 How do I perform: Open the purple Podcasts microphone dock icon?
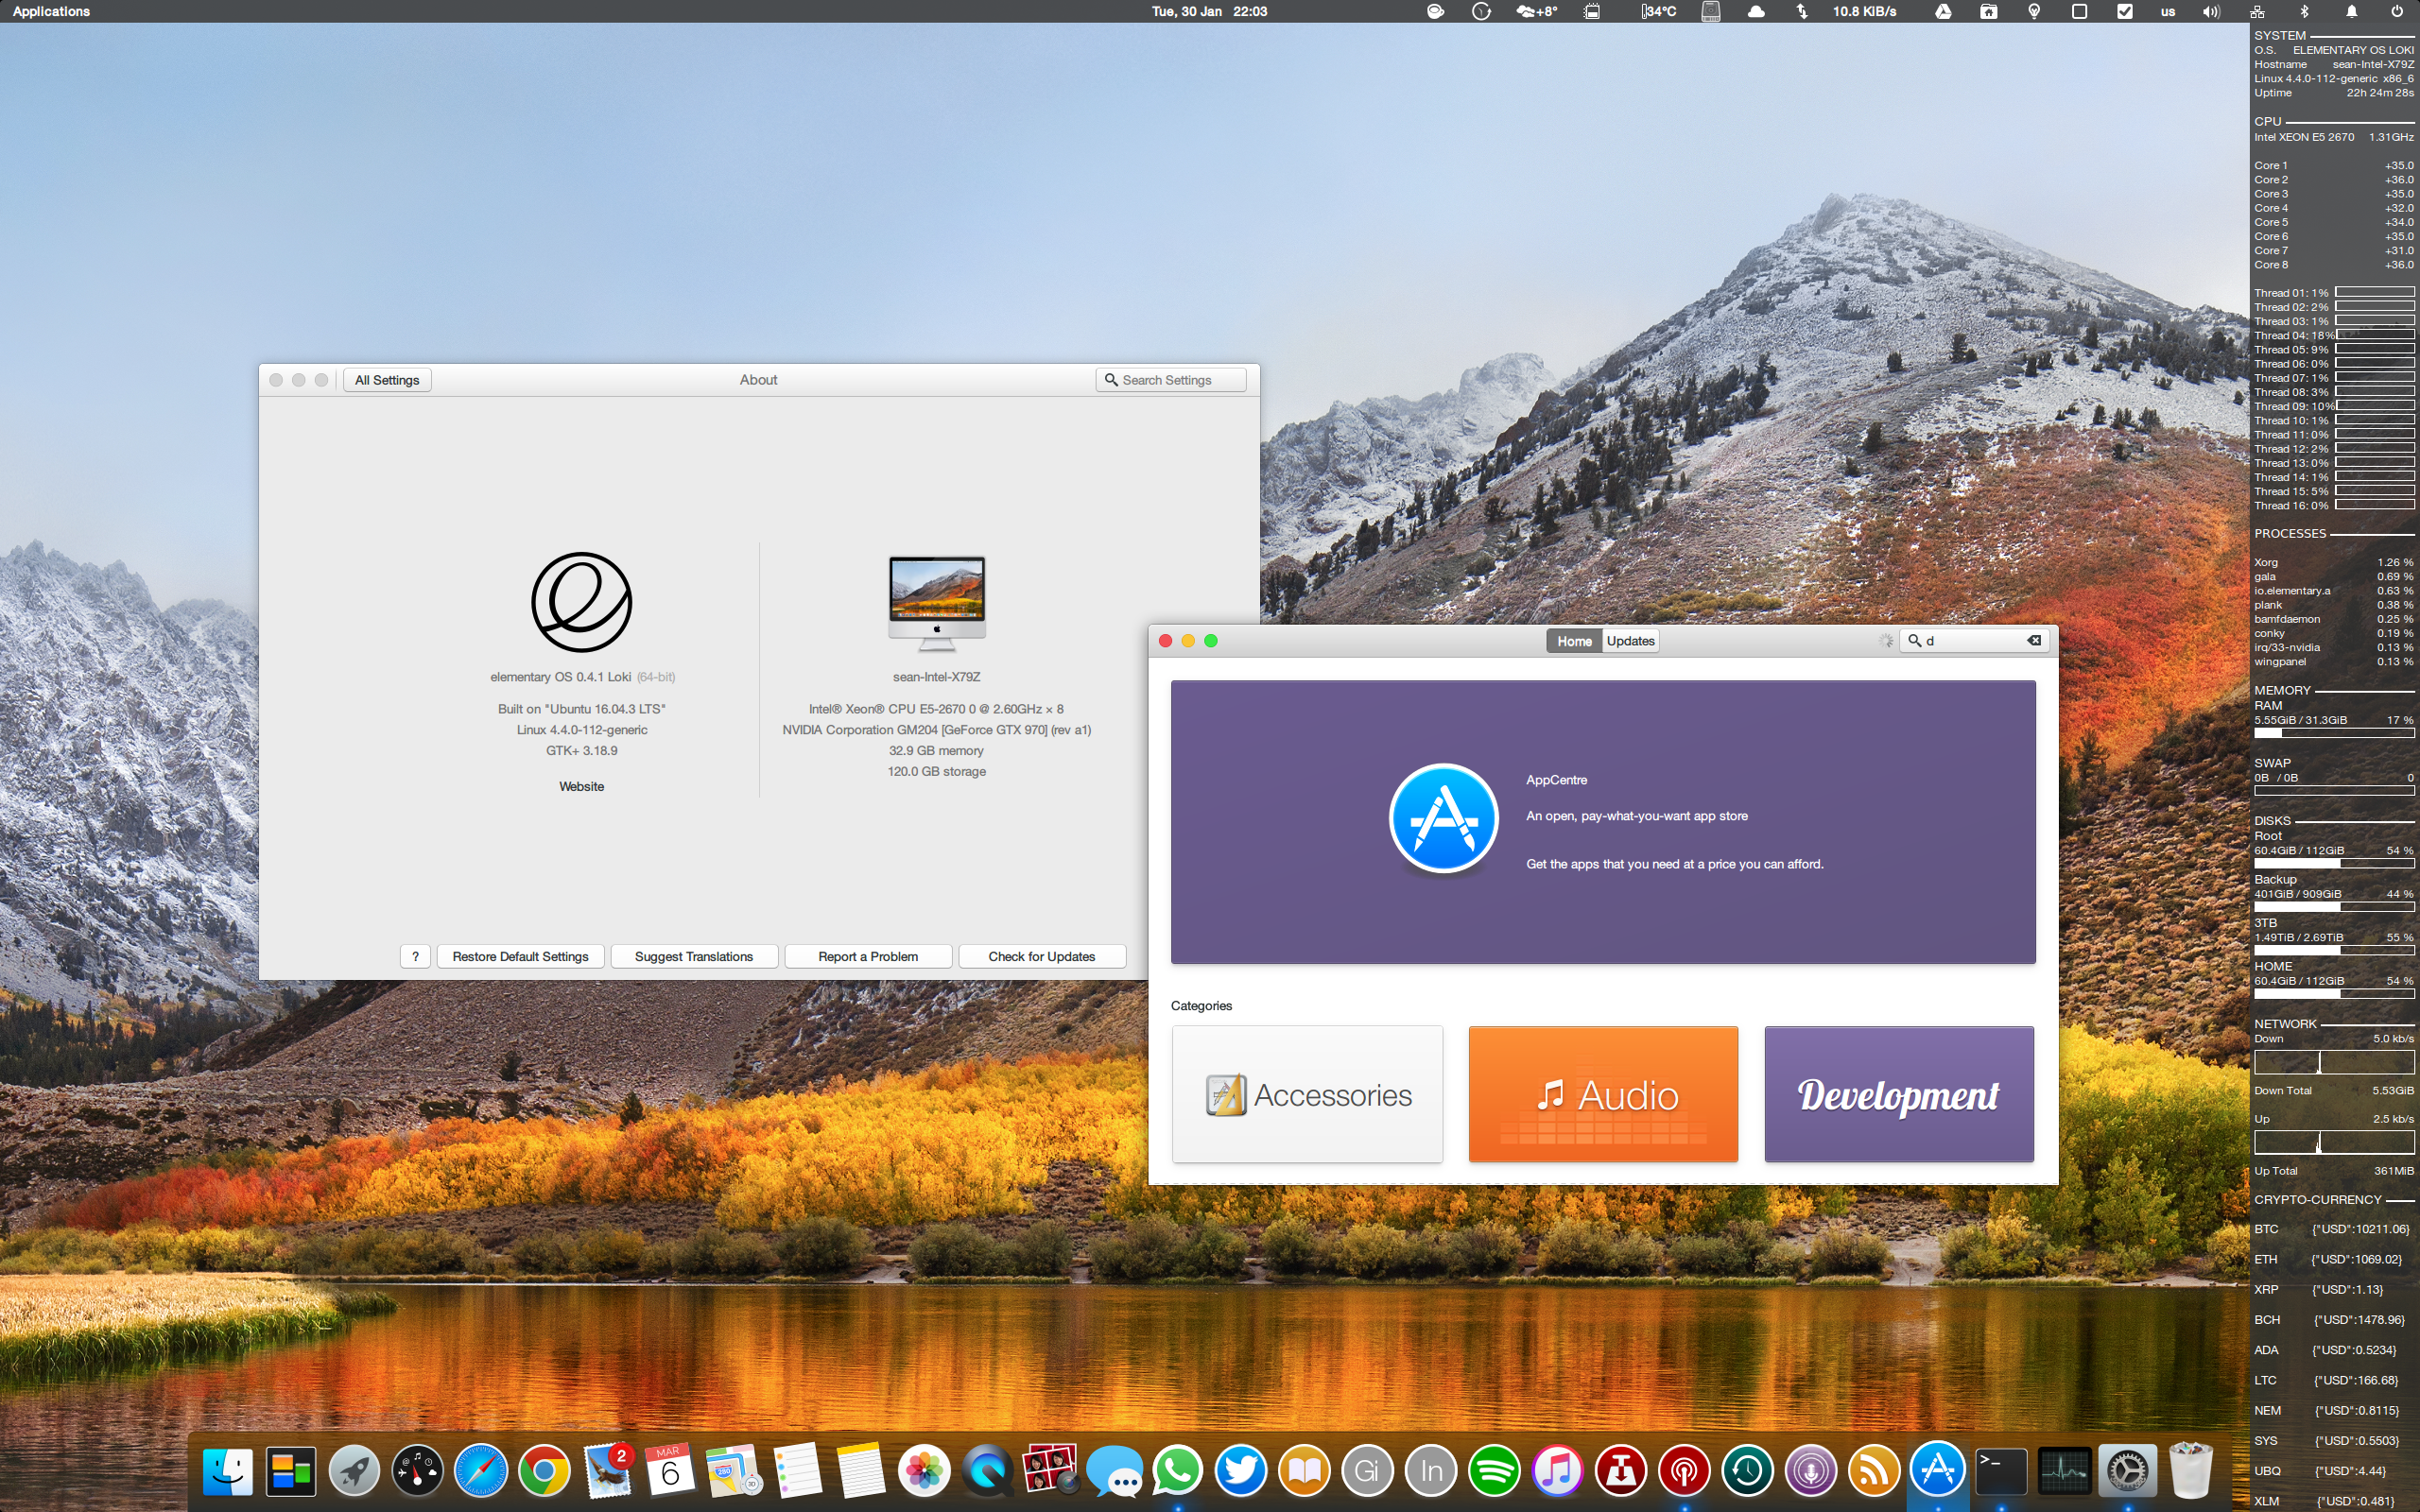(1810, 1471)
